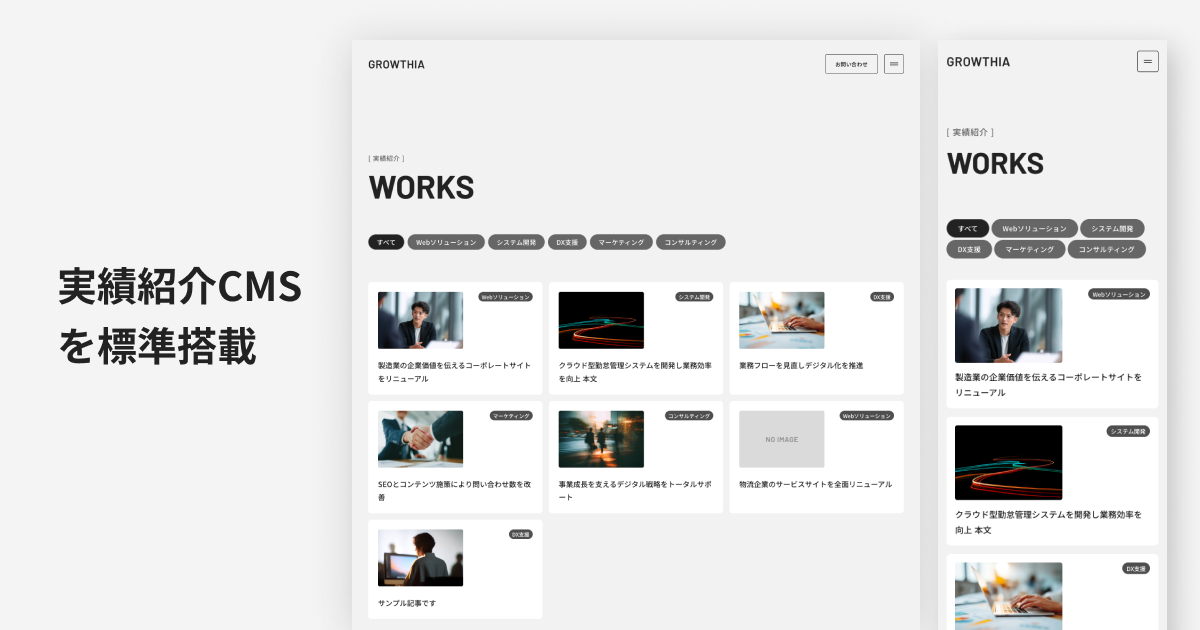Open the thumbnail on the サンプル記事です card
This screenshot has height=630, width=1200.
[x=420, y=558]
